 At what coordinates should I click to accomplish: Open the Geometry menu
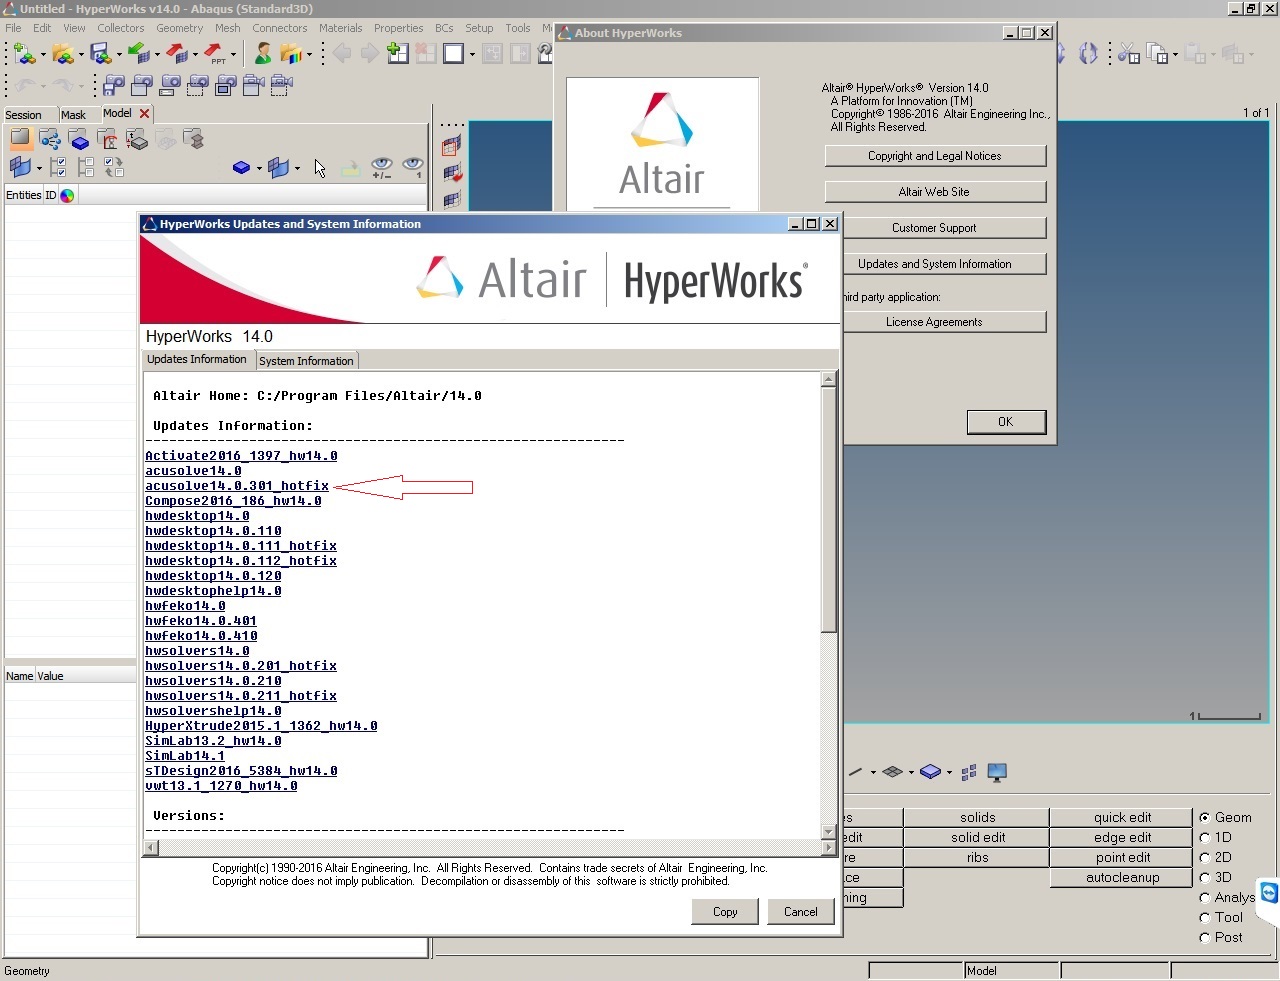coord(179,28)
